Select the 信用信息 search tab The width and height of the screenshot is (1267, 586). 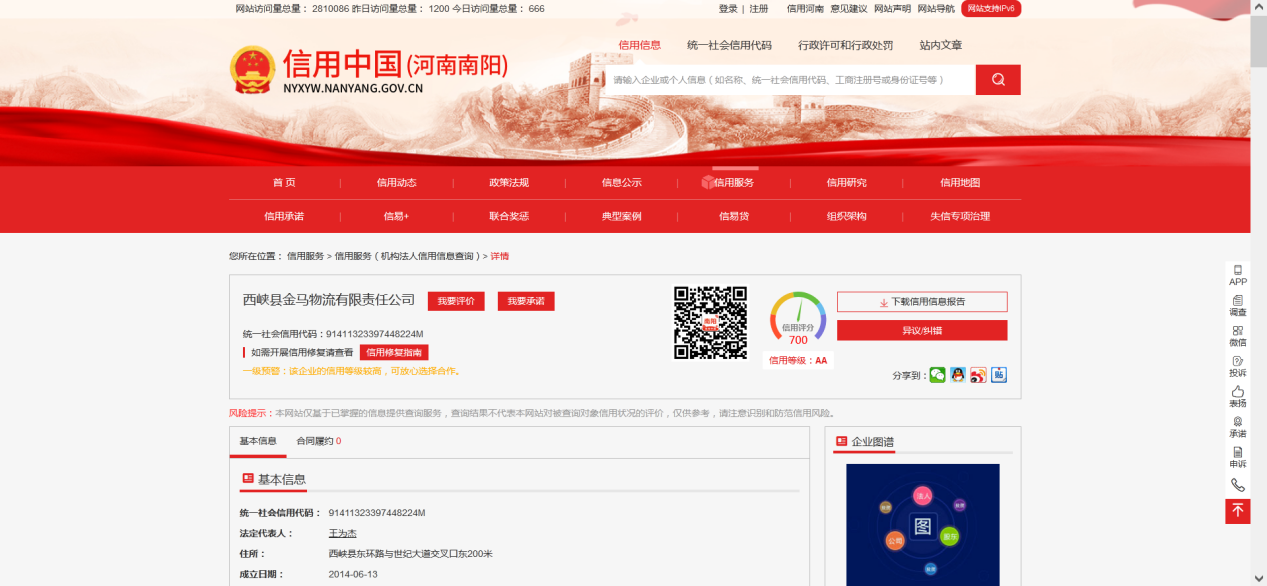click(639, 45)
